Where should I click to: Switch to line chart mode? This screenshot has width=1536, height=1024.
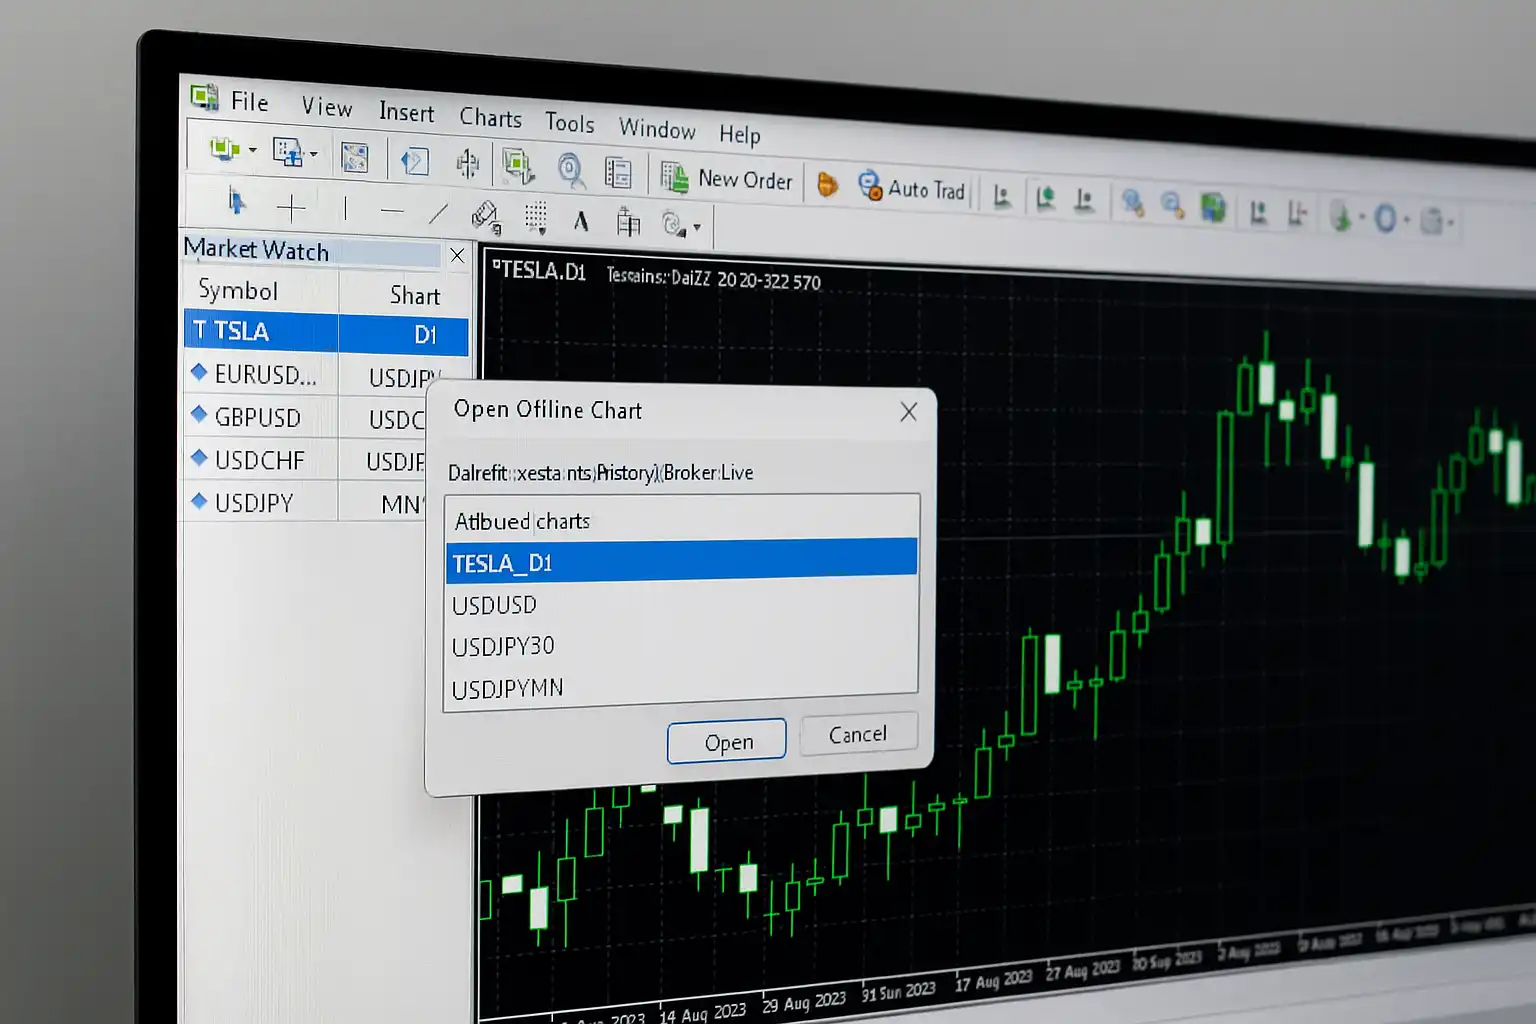1084,200
